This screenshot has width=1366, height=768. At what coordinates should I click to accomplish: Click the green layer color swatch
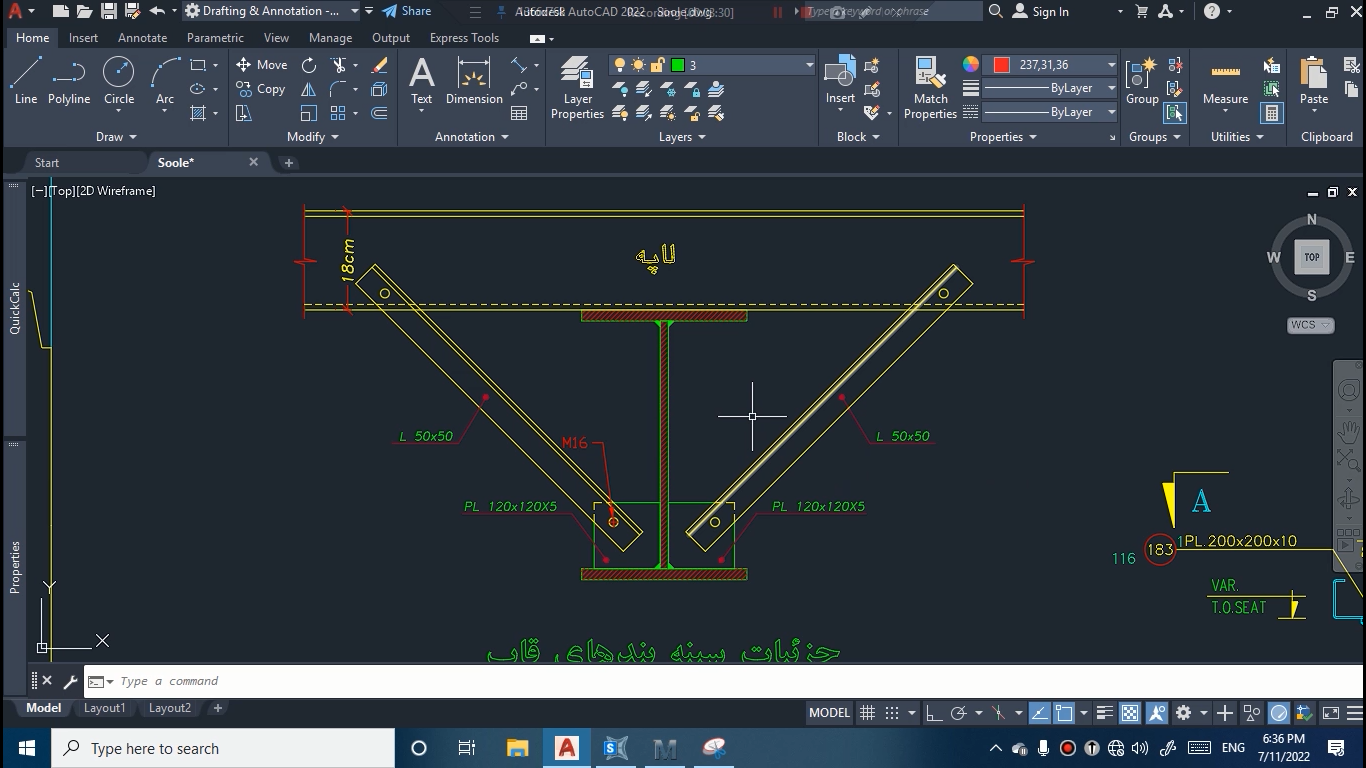tap(677, 65)
